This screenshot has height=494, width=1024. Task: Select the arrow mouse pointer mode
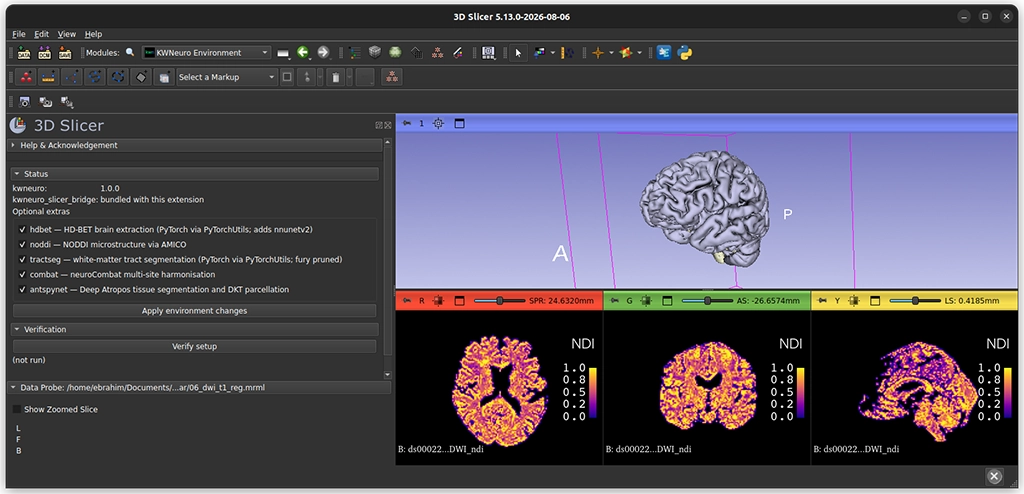coord(518,53)
